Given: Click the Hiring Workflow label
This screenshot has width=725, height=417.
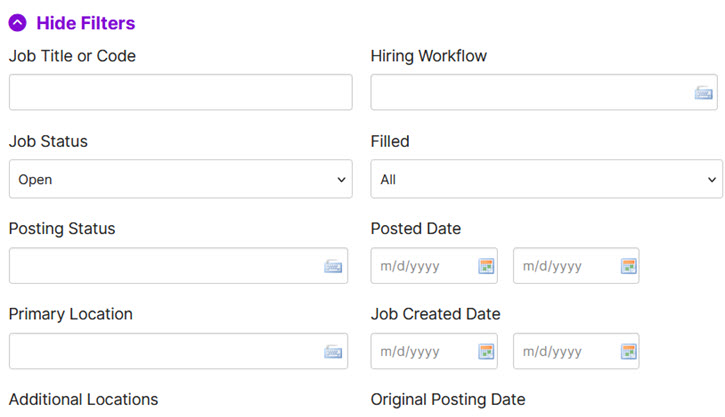Looking at the screenshot, I should coord(429,56).
